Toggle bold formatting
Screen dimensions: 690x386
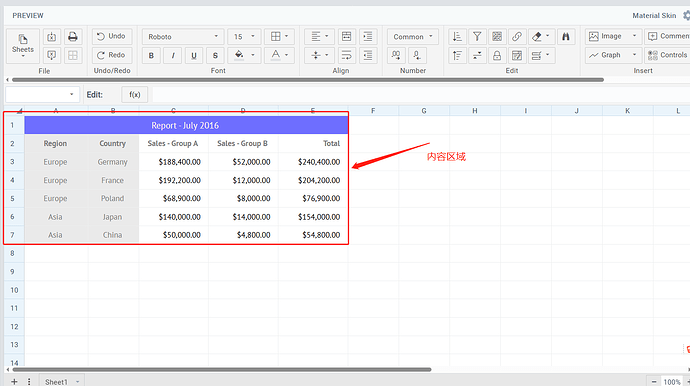tap(151, 55)
